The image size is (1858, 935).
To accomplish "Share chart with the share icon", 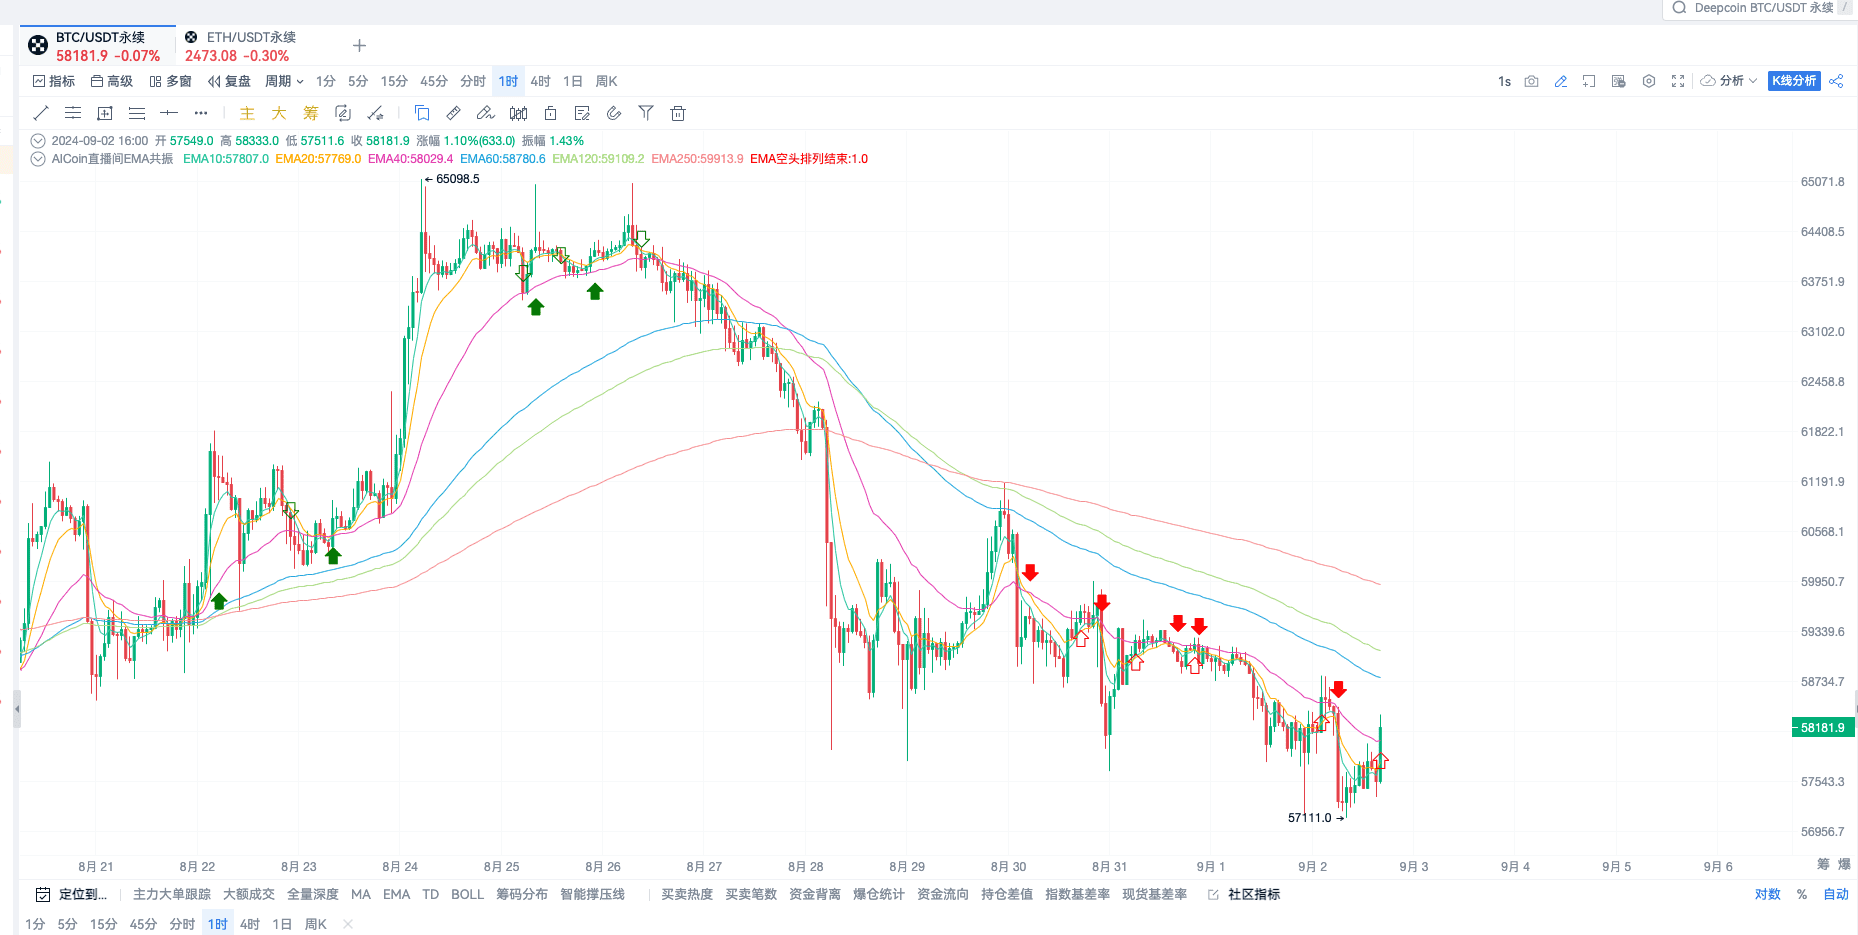I will coord(1836,81).
